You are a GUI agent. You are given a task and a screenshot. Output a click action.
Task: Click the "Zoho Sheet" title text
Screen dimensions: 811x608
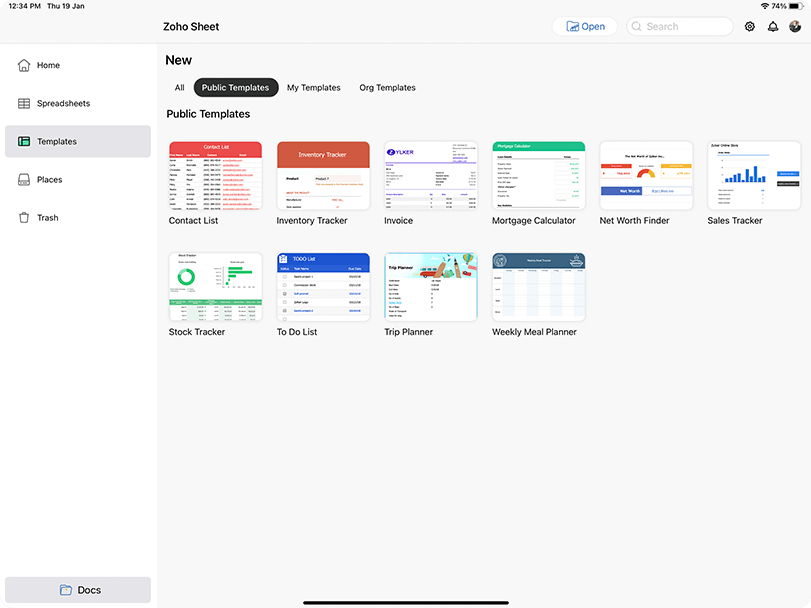[191, 26]
